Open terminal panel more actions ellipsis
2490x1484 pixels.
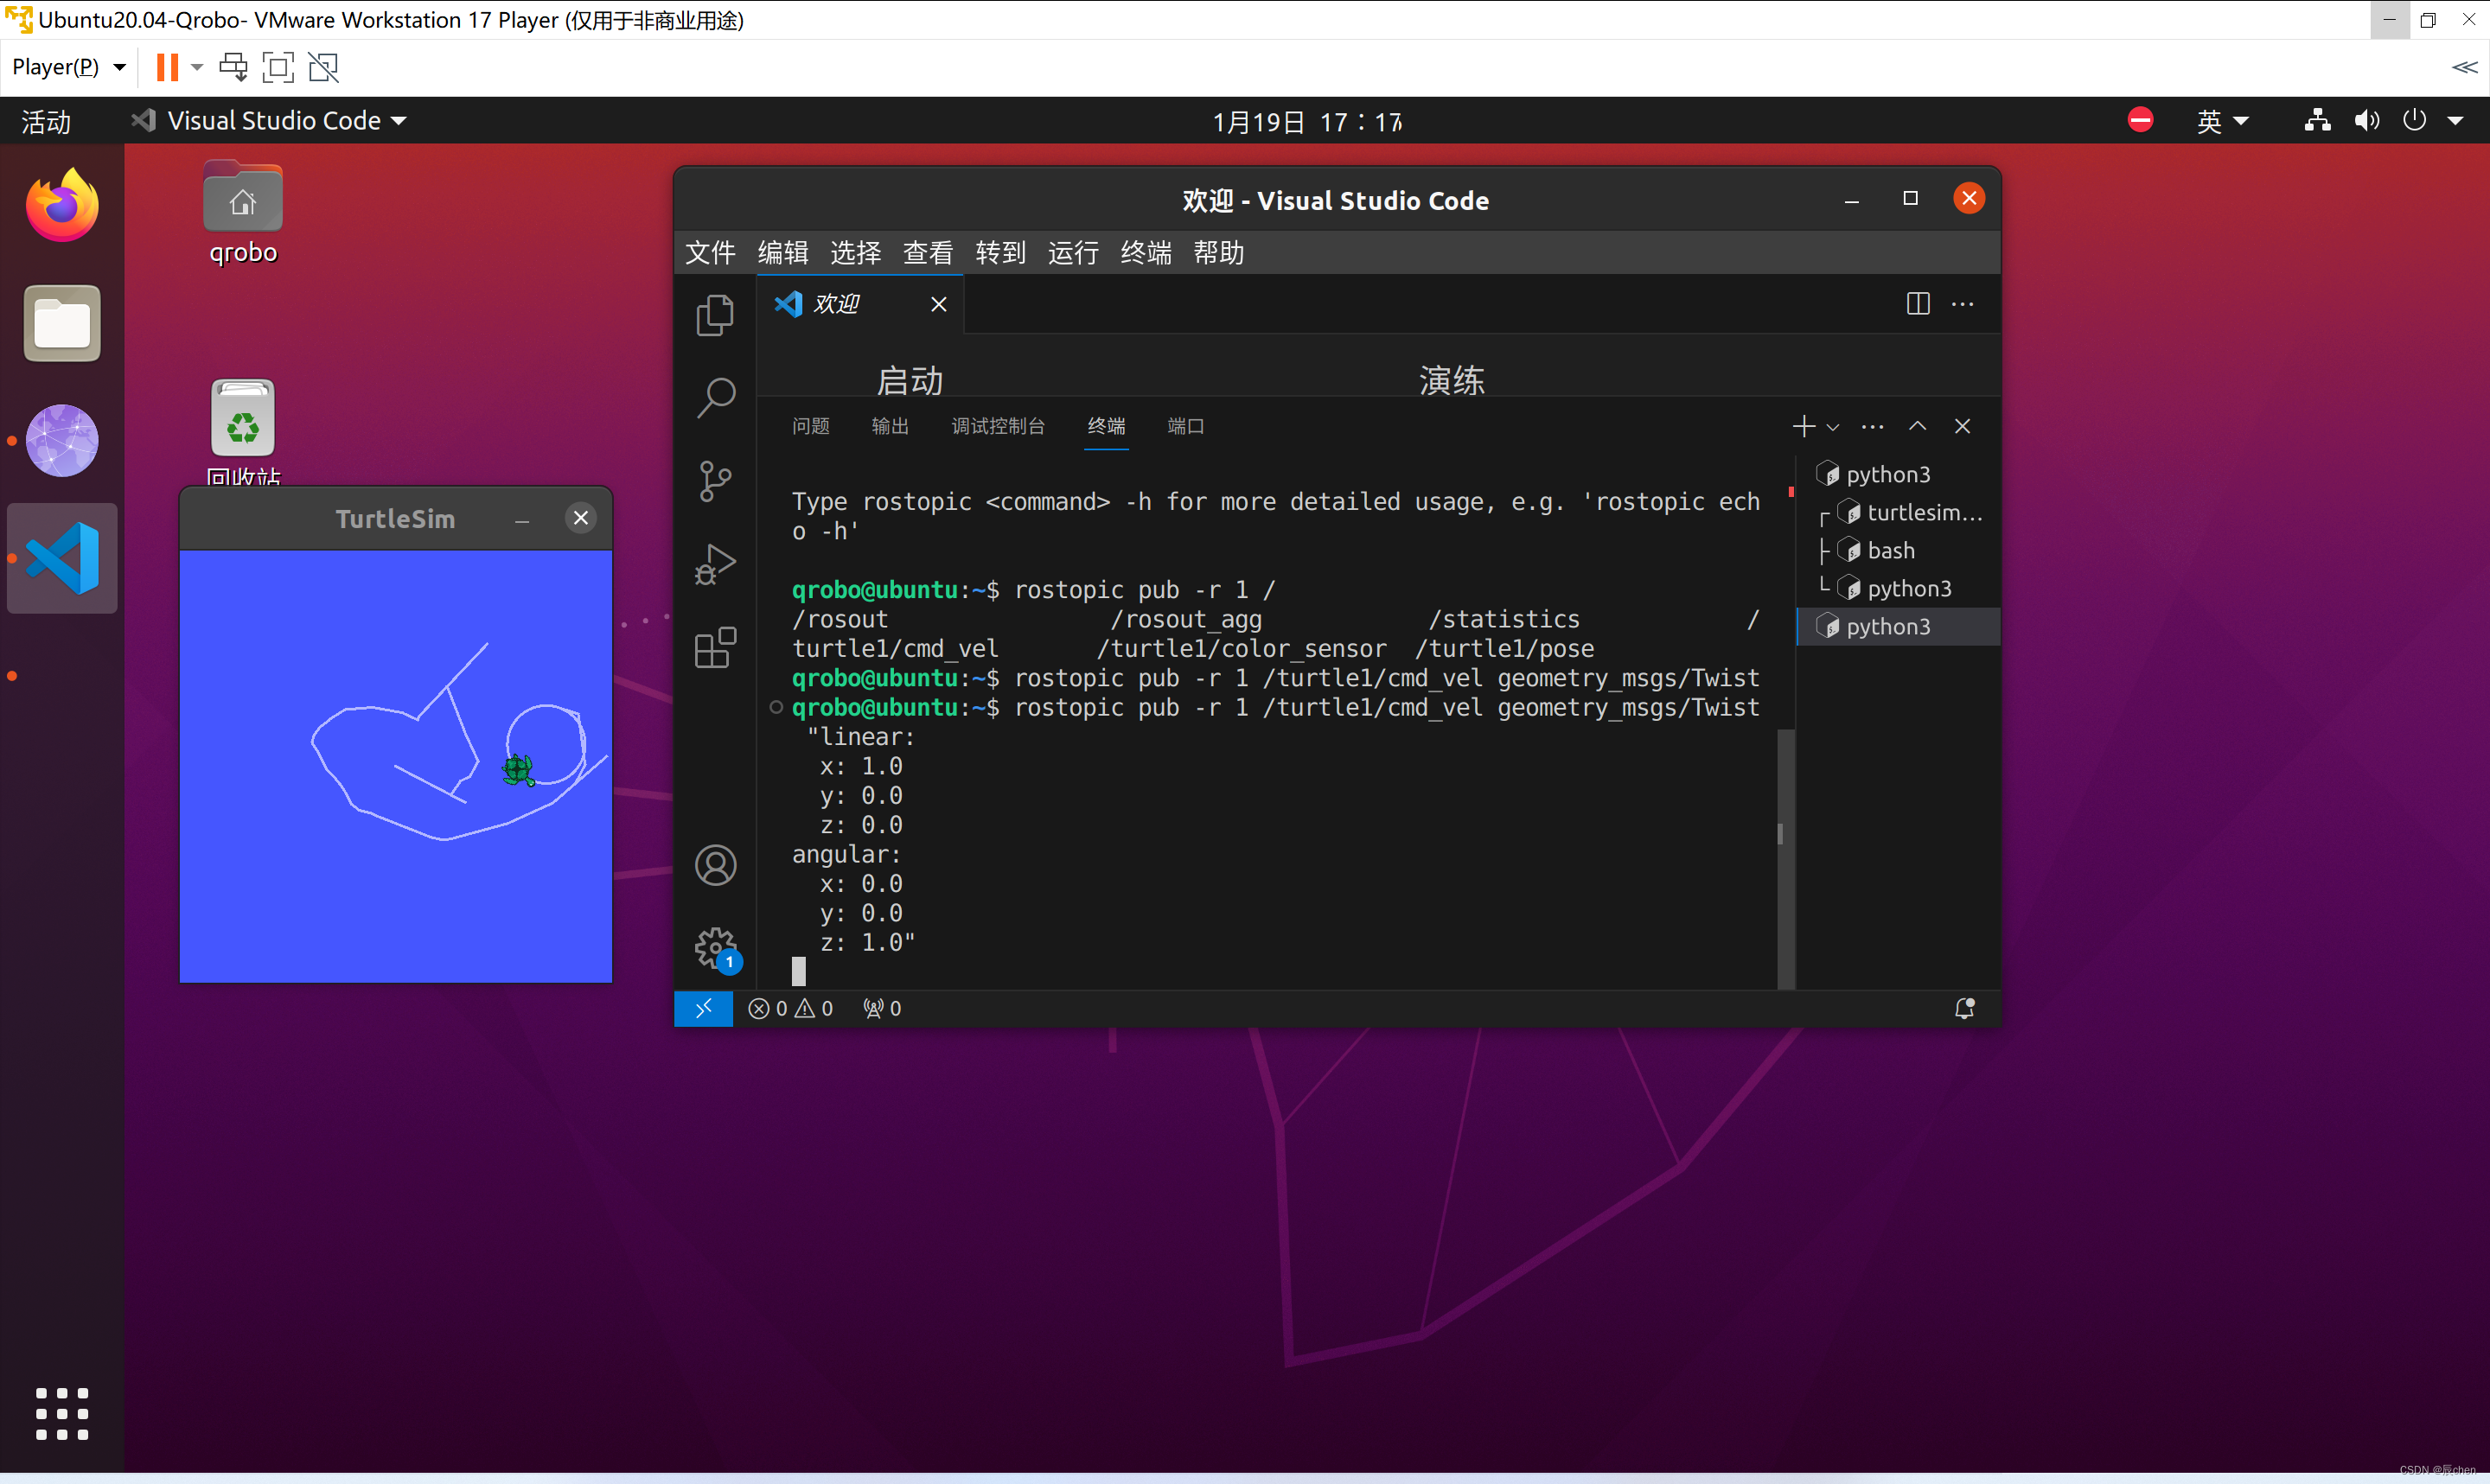coord(1872,427)
